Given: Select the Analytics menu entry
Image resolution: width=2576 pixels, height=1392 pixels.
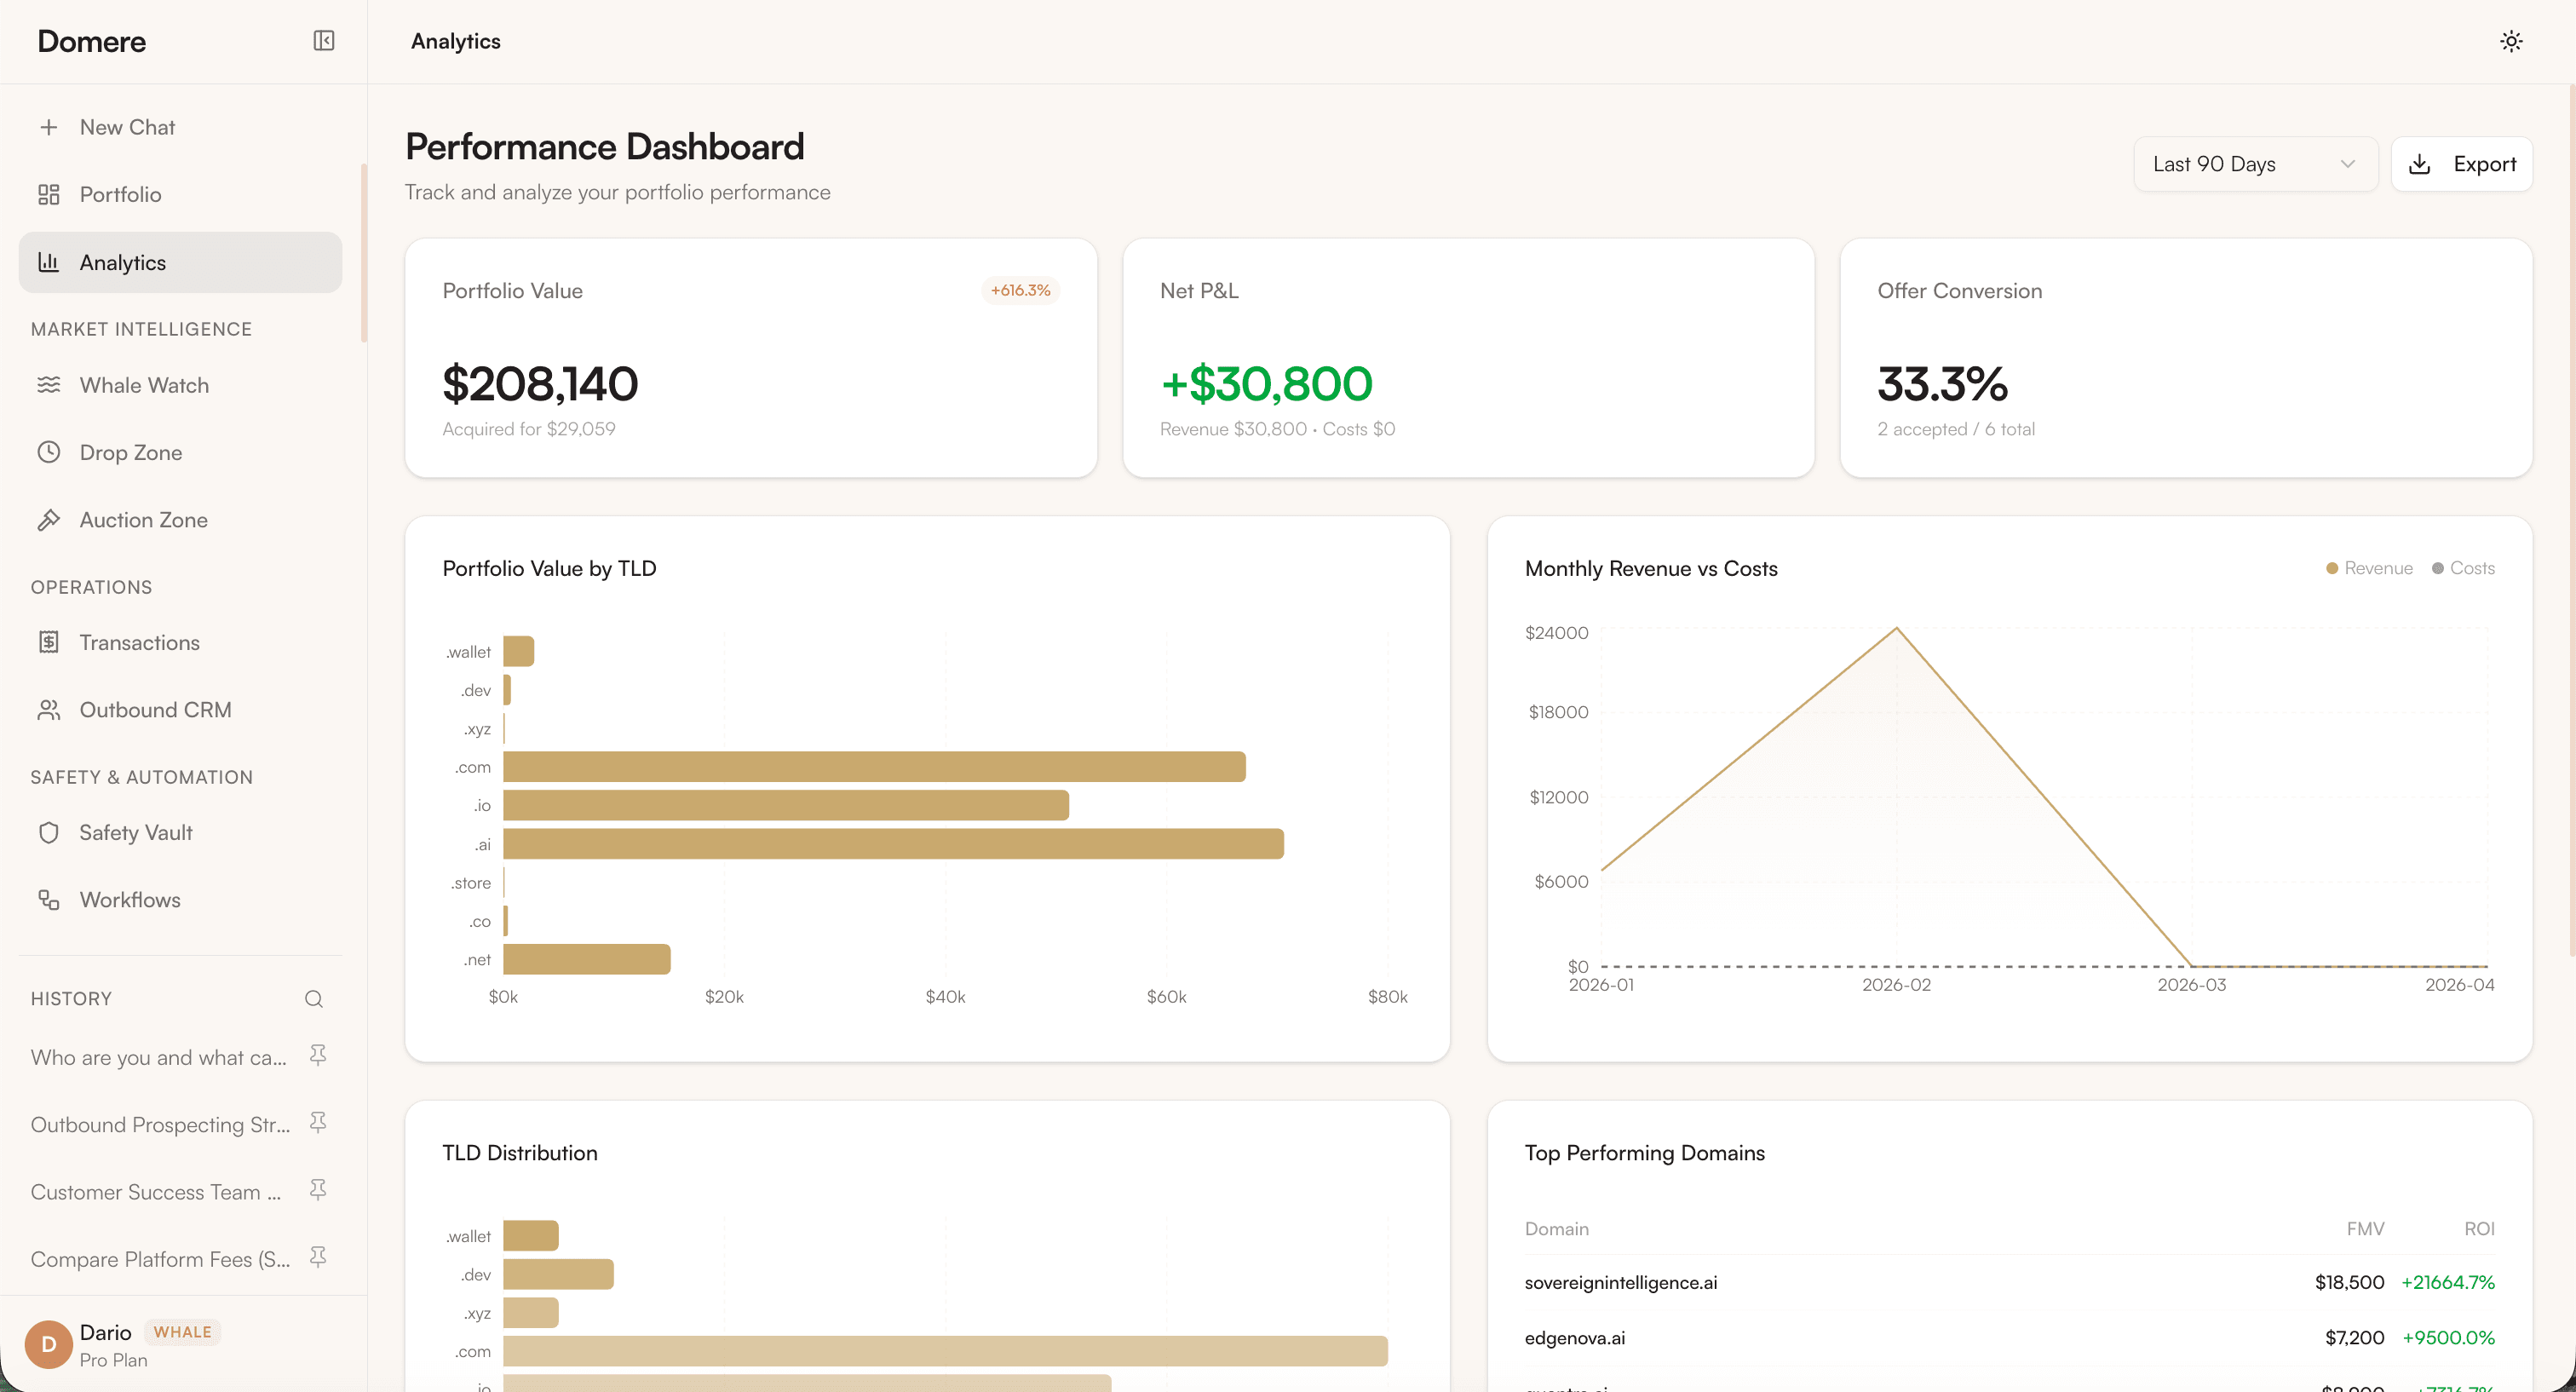Looking at the screenshot, I should click(123, 262).
